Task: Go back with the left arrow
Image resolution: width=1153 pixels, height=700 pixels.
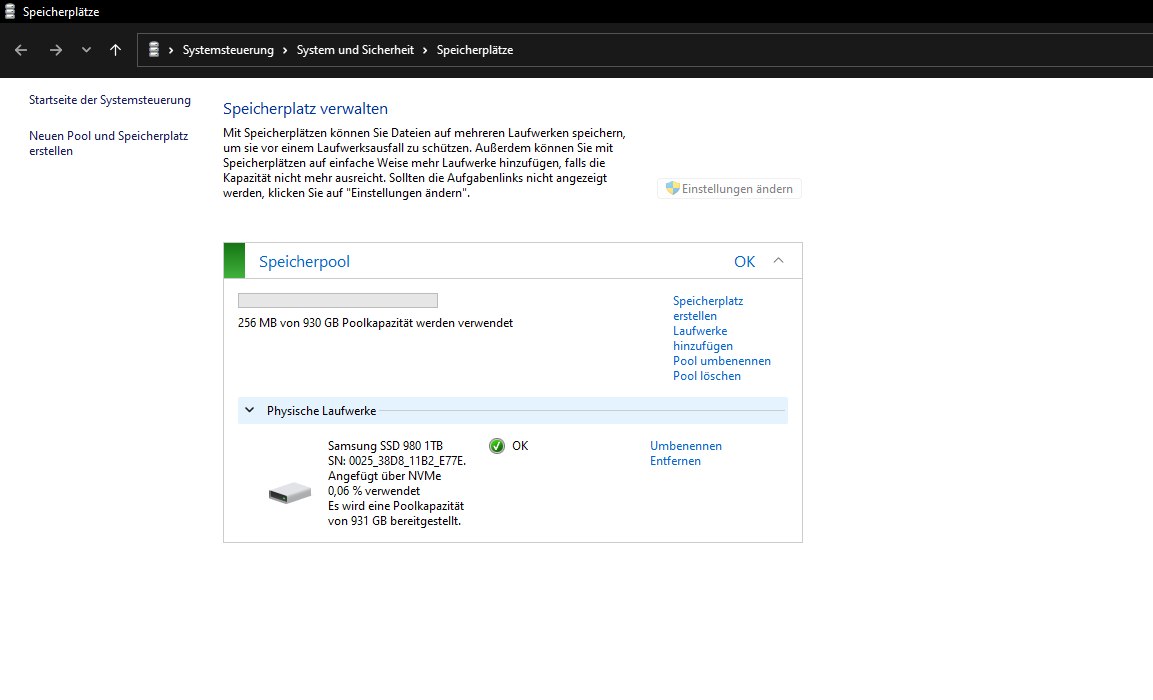Action: (x=21, y=50)
